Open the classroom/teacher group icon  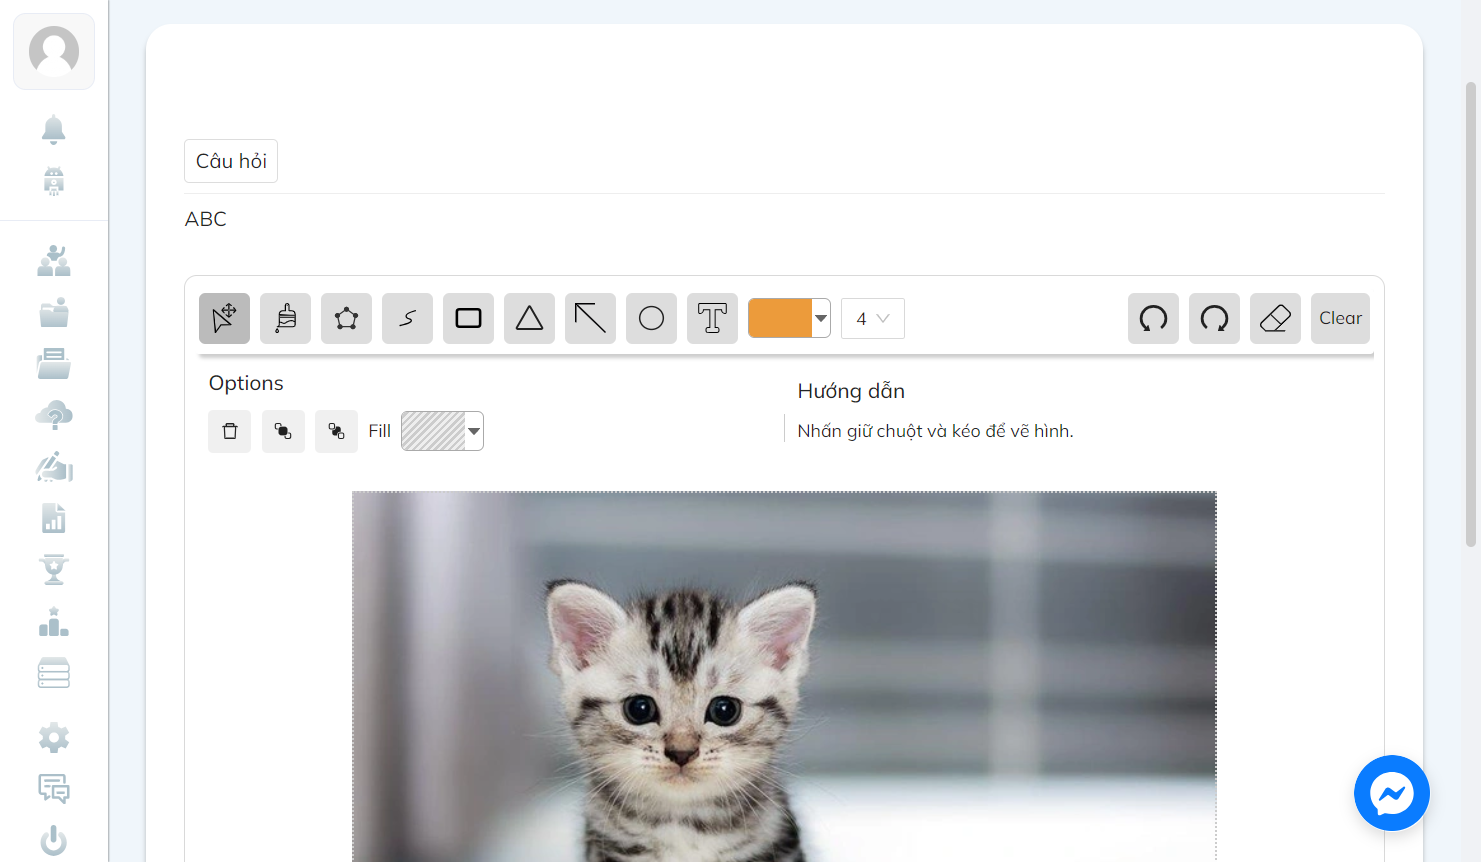point(54,261)
